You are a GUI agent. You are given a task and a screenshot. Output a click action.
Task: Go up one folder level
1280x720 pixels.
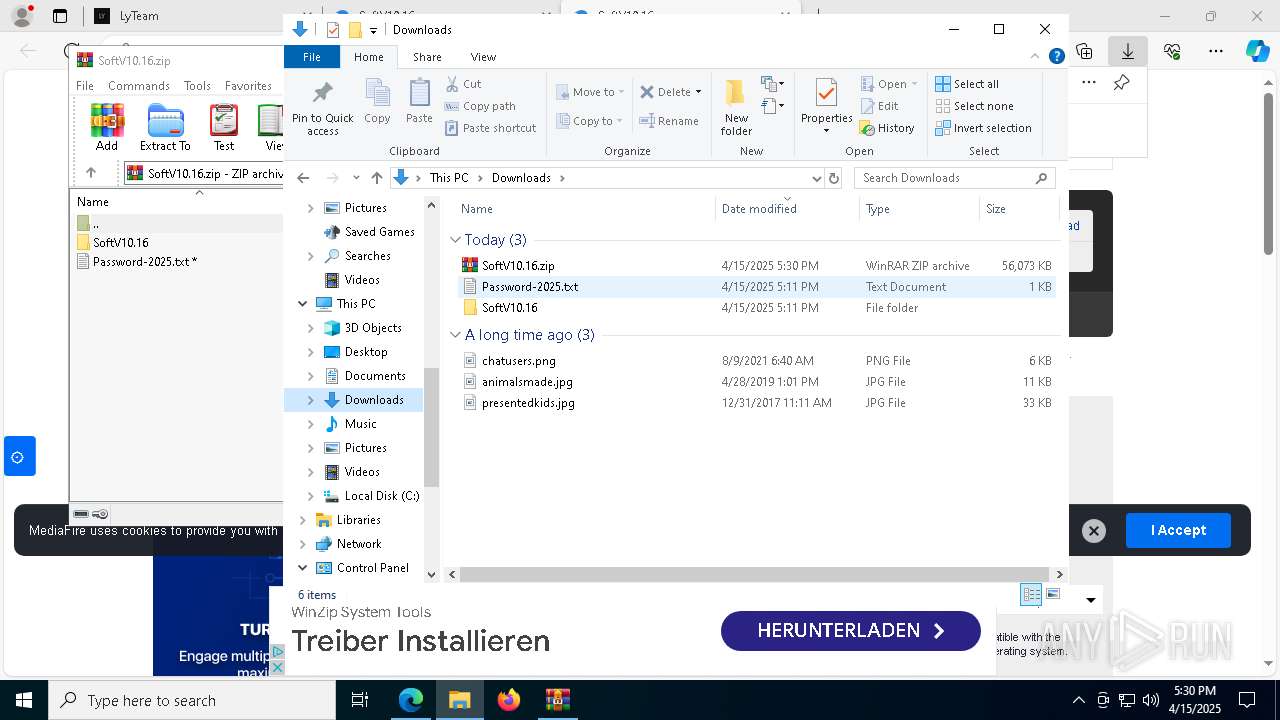[376, 178]
